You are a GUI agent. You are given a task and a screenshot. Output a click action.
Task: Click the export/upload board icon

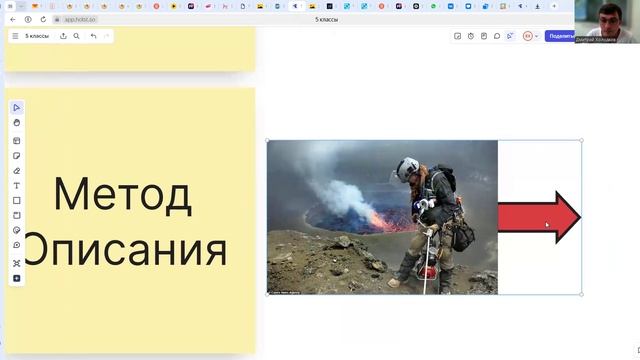pos(63,36)
